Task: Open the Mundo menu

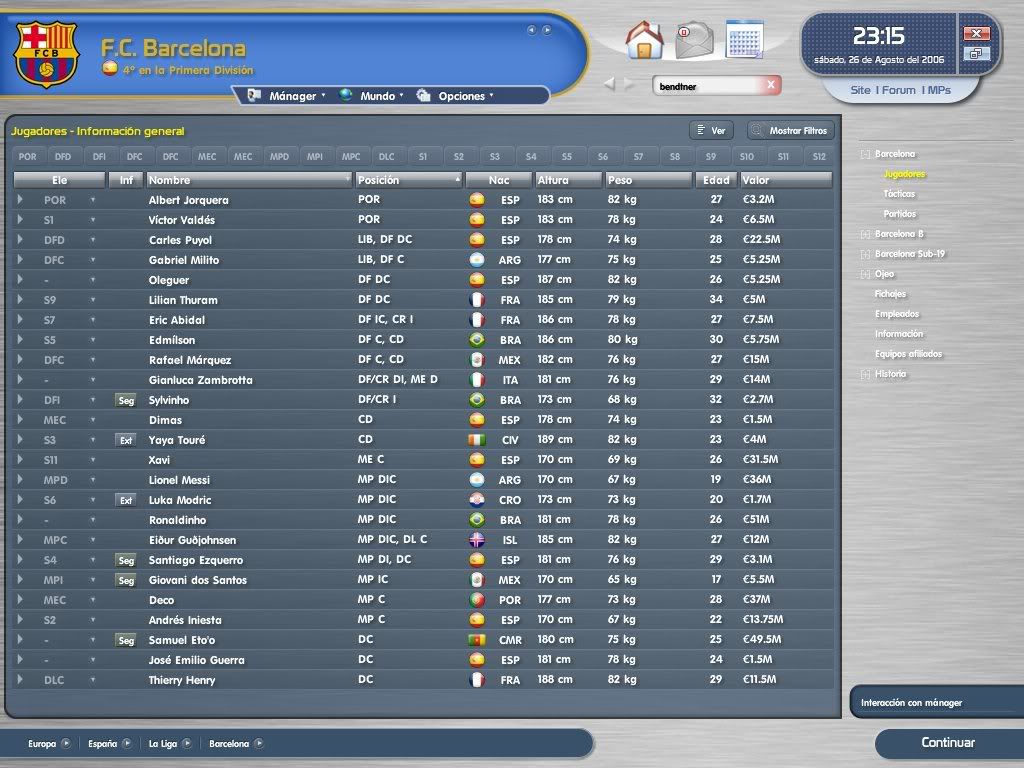Action: tap(371, 96)
